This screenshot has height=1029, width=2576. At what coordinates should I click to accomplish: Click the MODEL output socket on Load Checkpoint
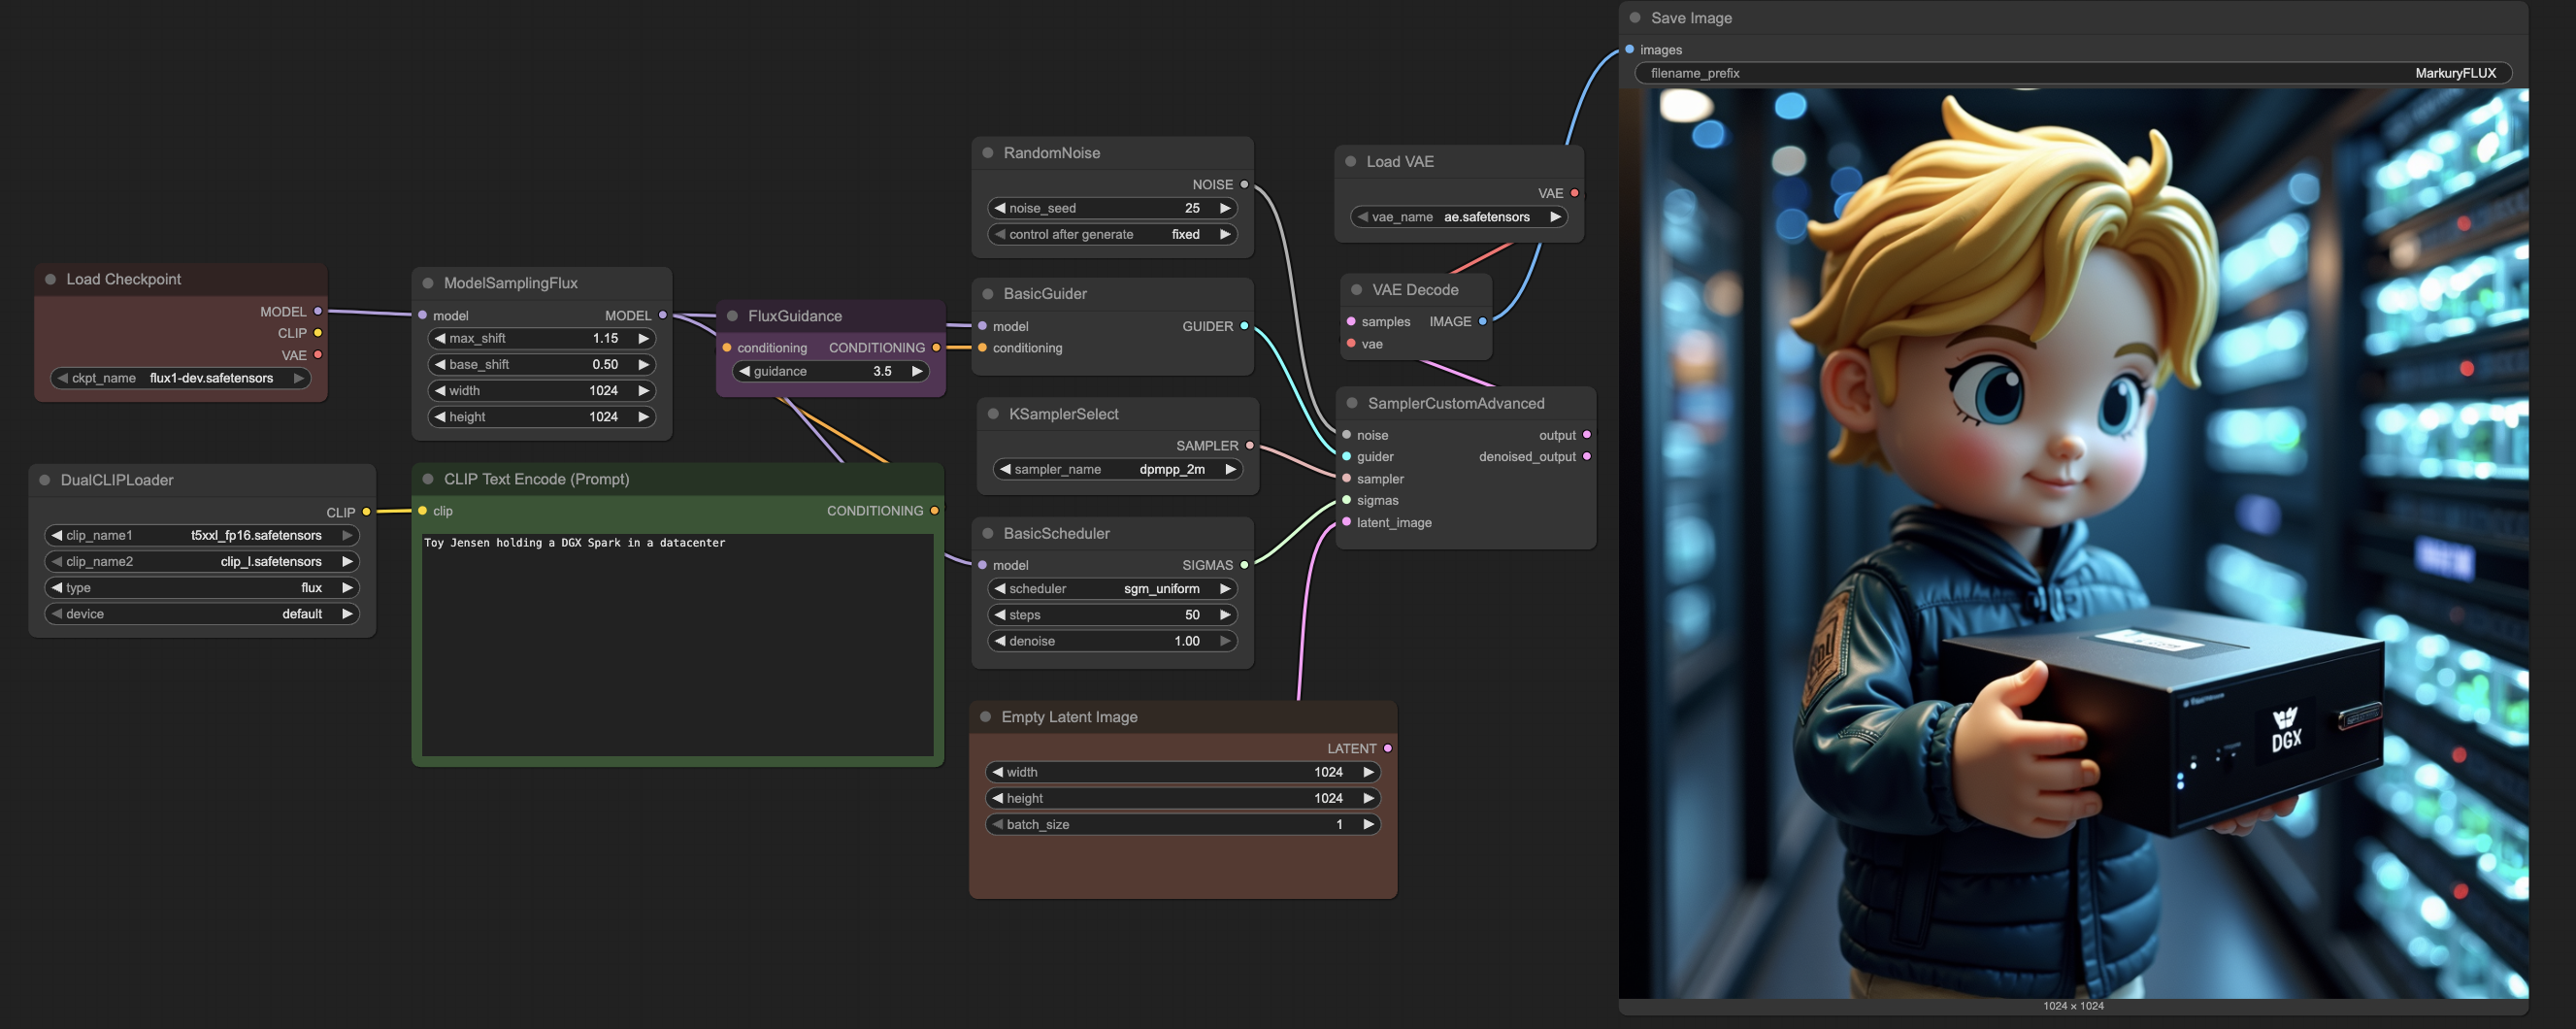(318, 311)
